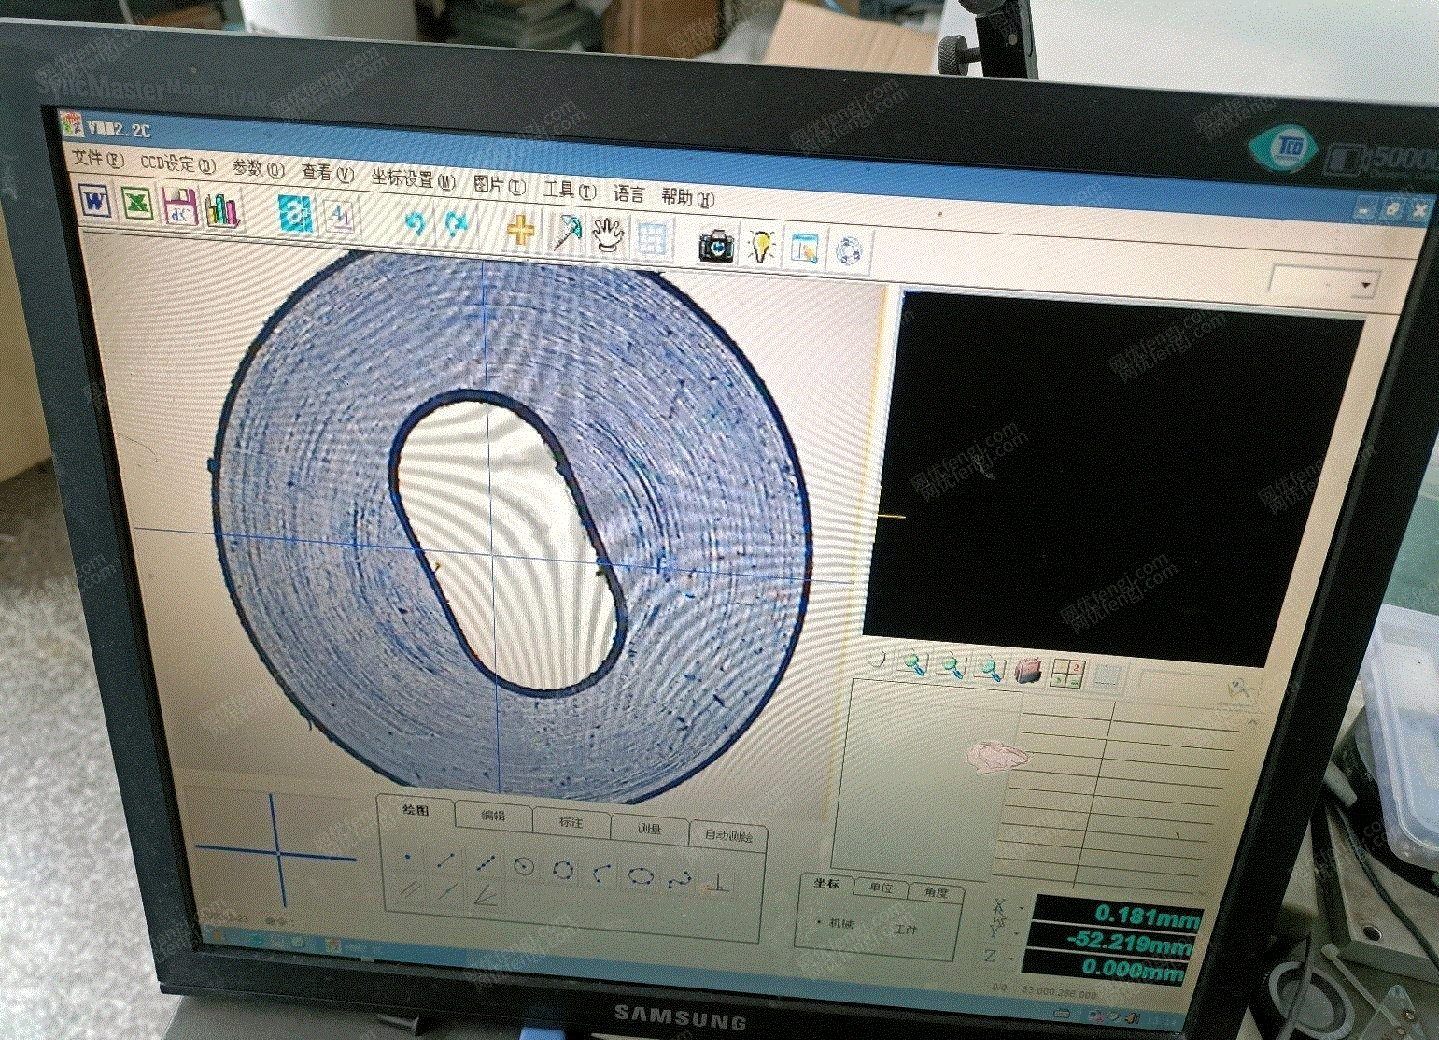The height and width of the screenshot is (1040, 1439).
Task: Click the red book icon below the preview
Action: [1028, 671]
